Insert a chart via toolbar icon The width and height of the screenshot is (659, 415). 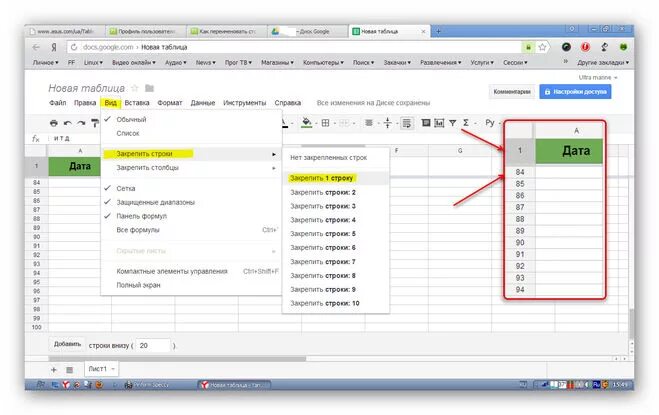tap(439, 123)
